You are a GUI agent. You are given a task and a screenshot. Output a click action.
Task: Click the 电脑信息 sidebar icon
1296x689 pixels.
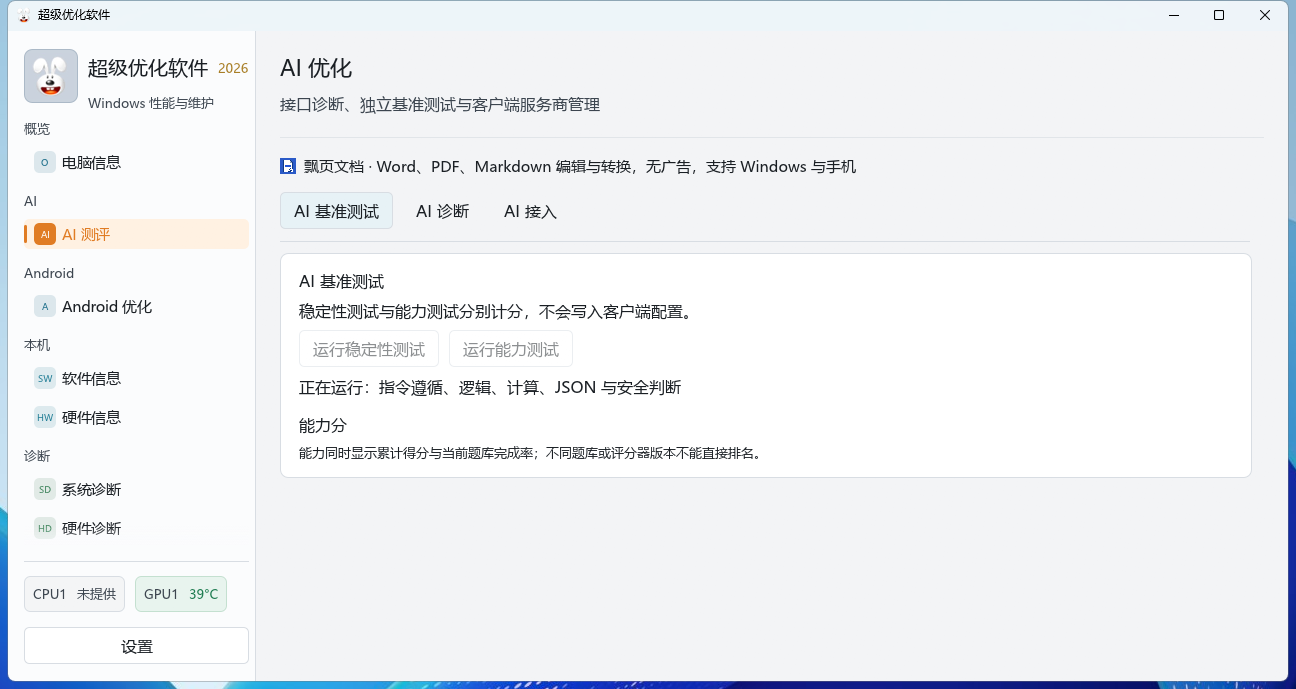point(45,162)
